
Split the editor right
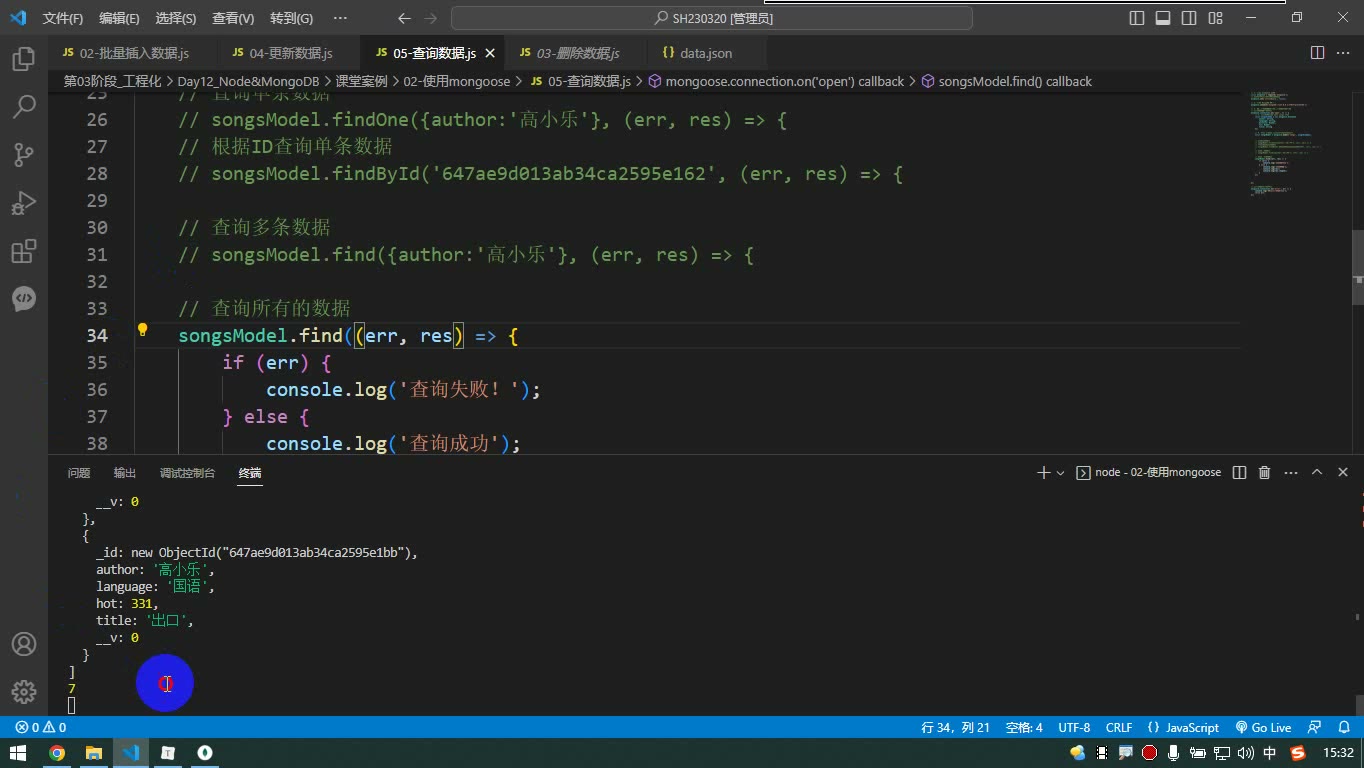(x=1317, y=53)
